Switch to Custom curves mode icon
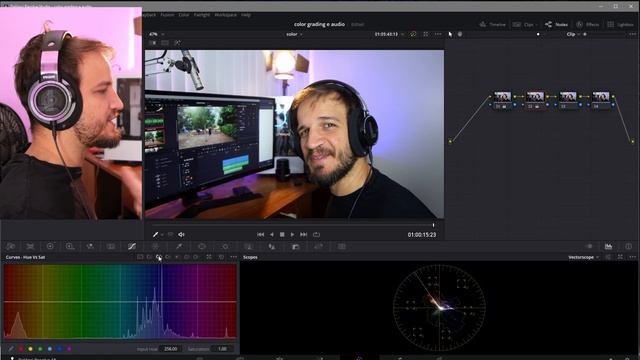Screen dimensions: 640x360 (140, 257)
